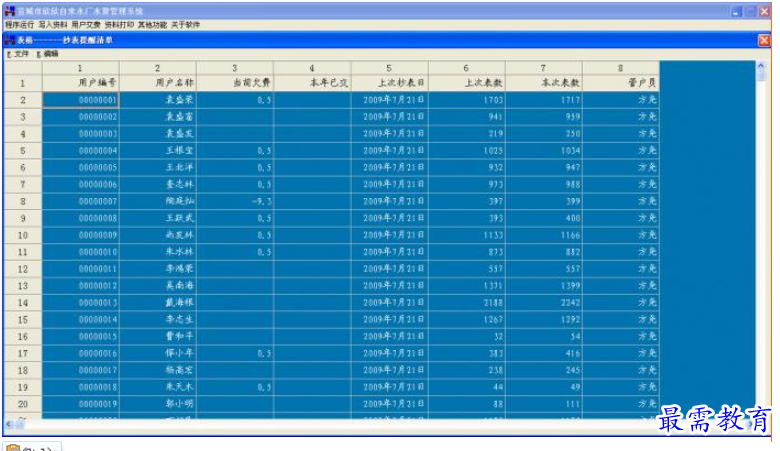Open the 文件 menu in table window
Viewport: 780px width, 451px height.
coord(18,54)
